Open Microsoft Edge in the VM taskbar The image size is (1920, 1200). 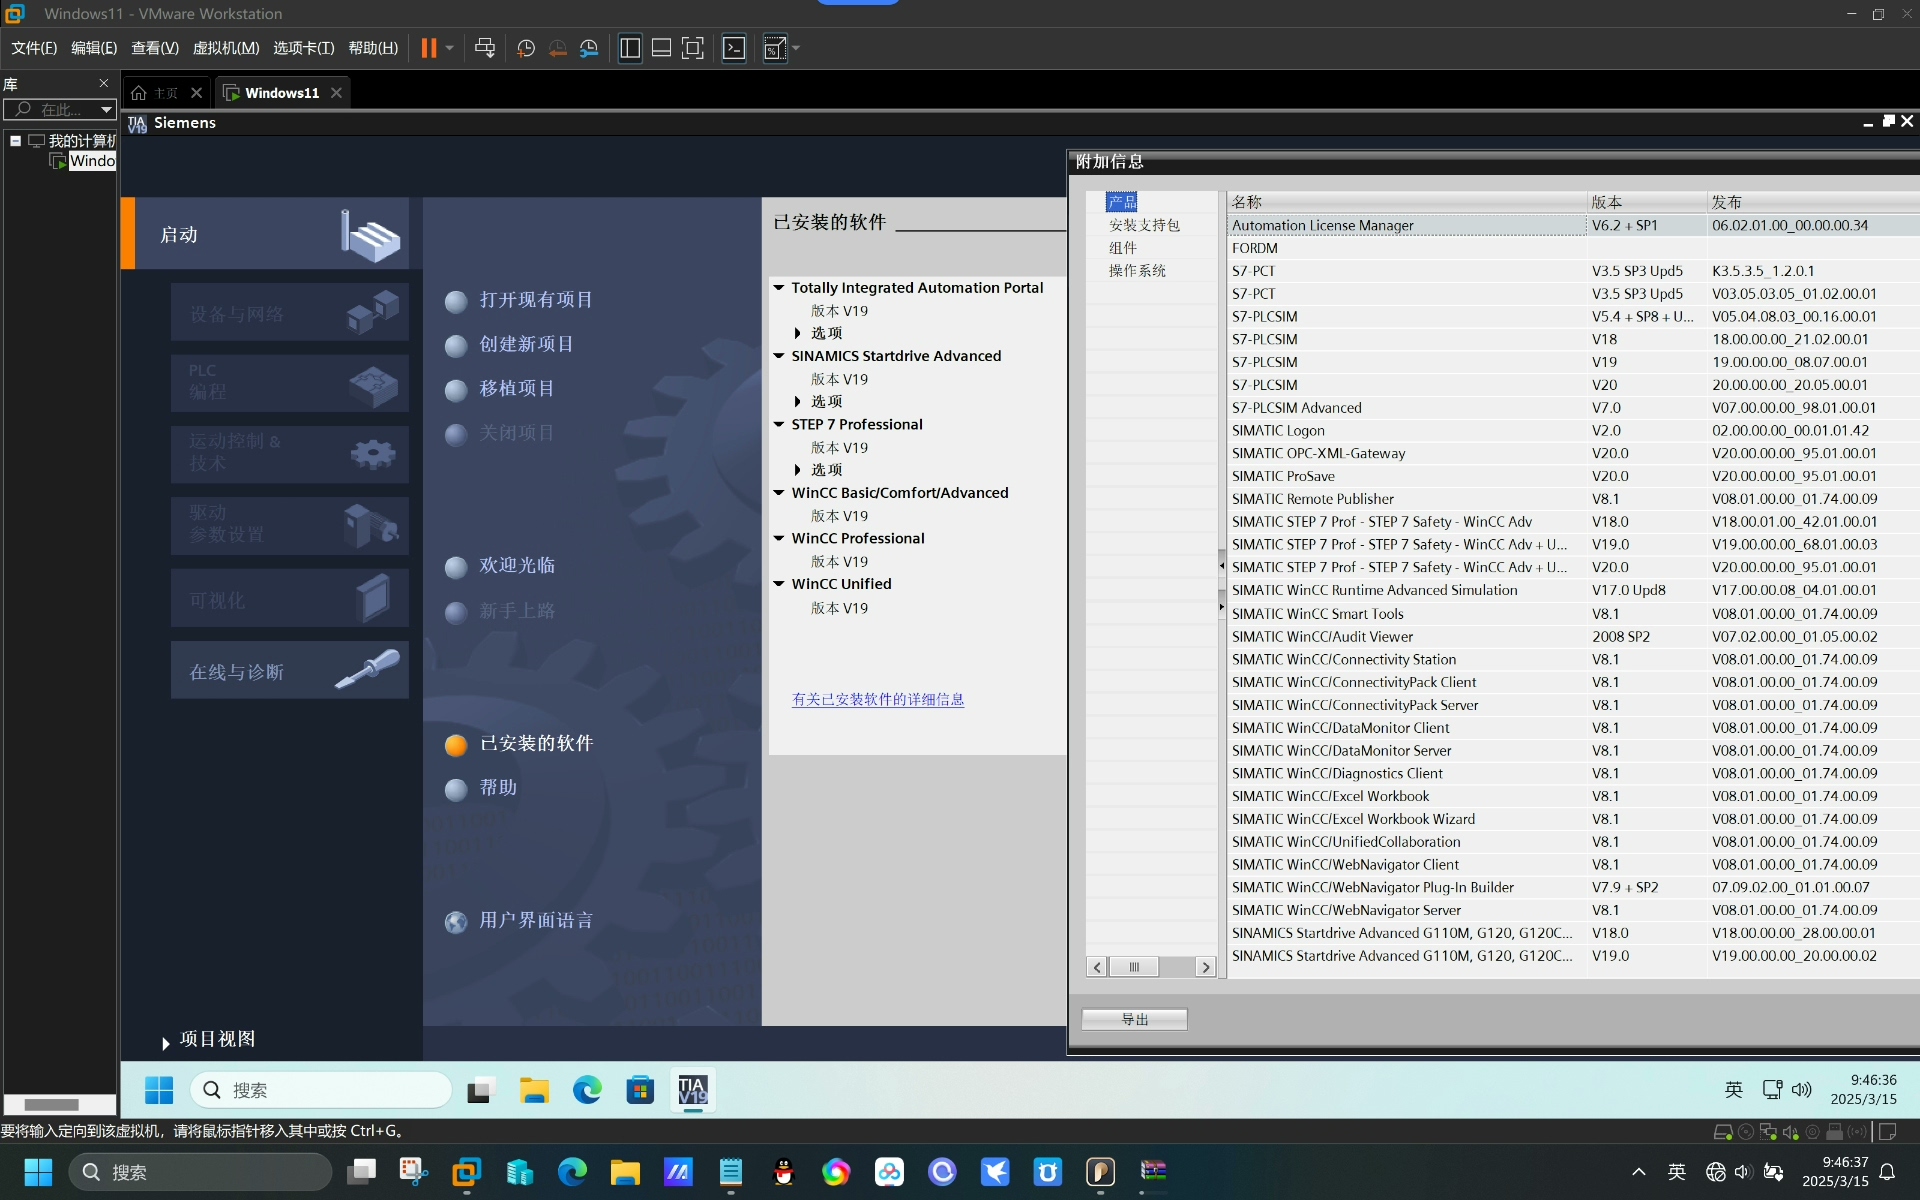(x=587, y=1090)
